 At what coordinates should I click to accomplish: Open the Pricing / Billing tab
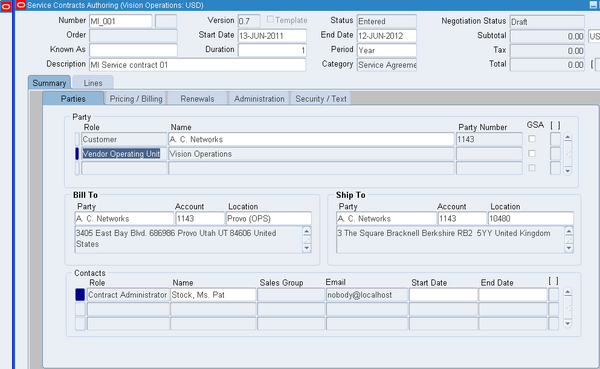(136, 99)
